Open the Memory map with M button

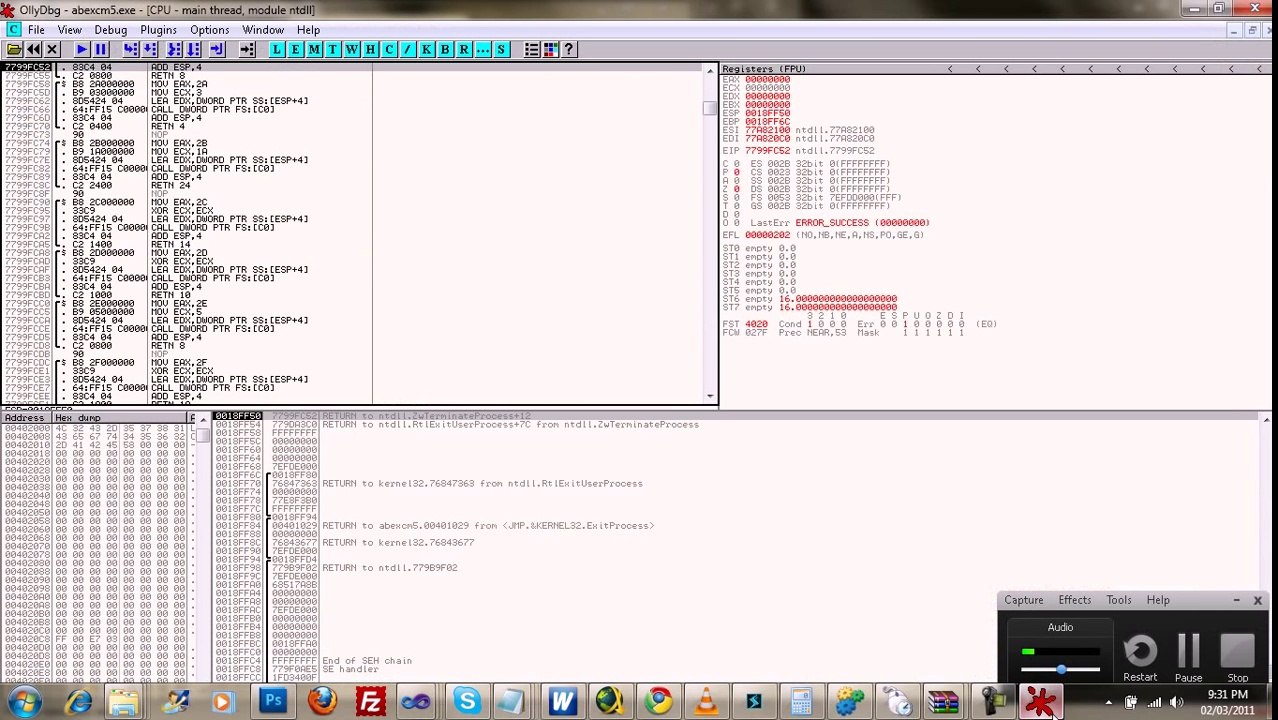(x=314, y=49)
